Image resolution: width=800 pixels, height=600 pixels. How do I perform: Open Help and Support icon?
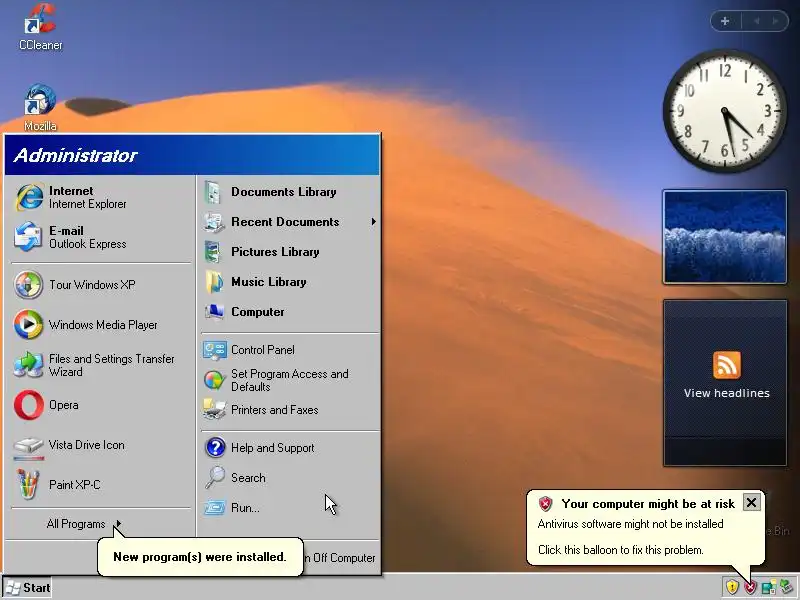215,447
